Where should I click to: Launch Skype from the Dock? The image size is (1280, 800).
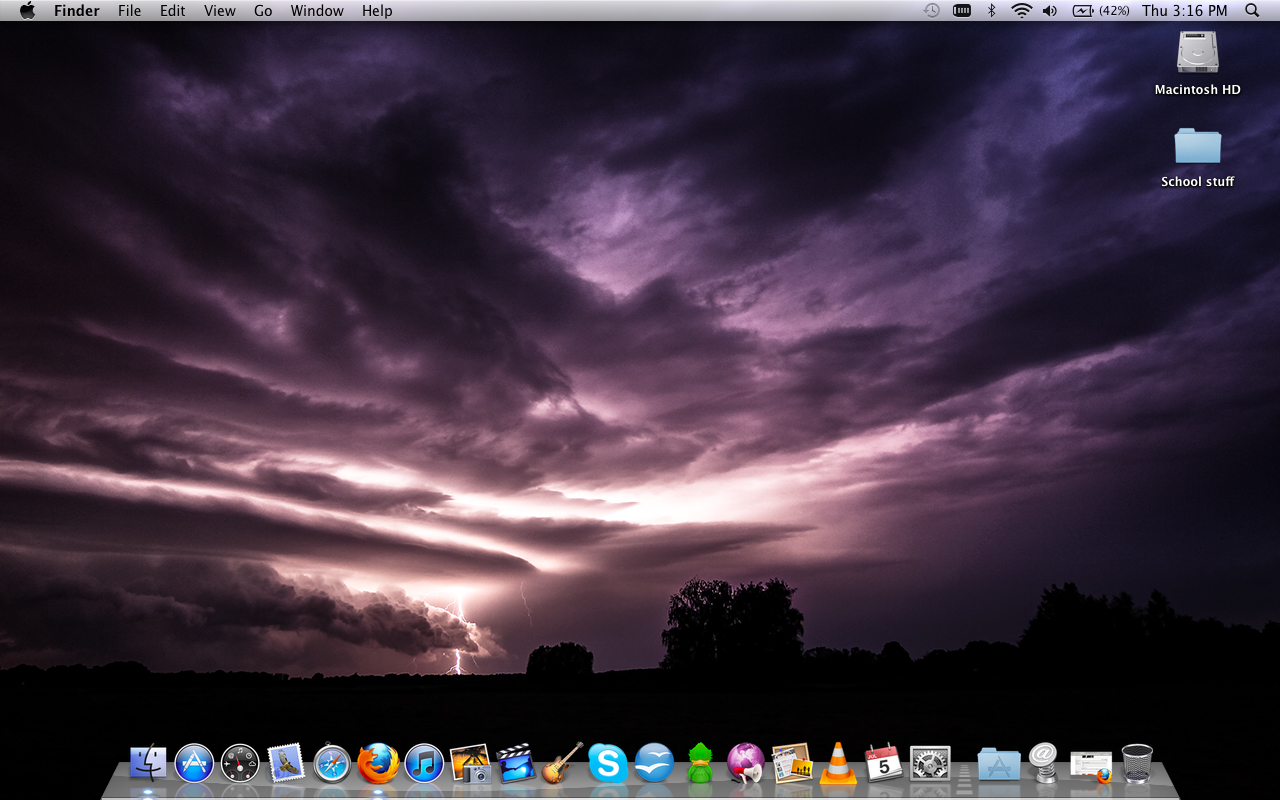pyautogui.click(x=608, y=763)
